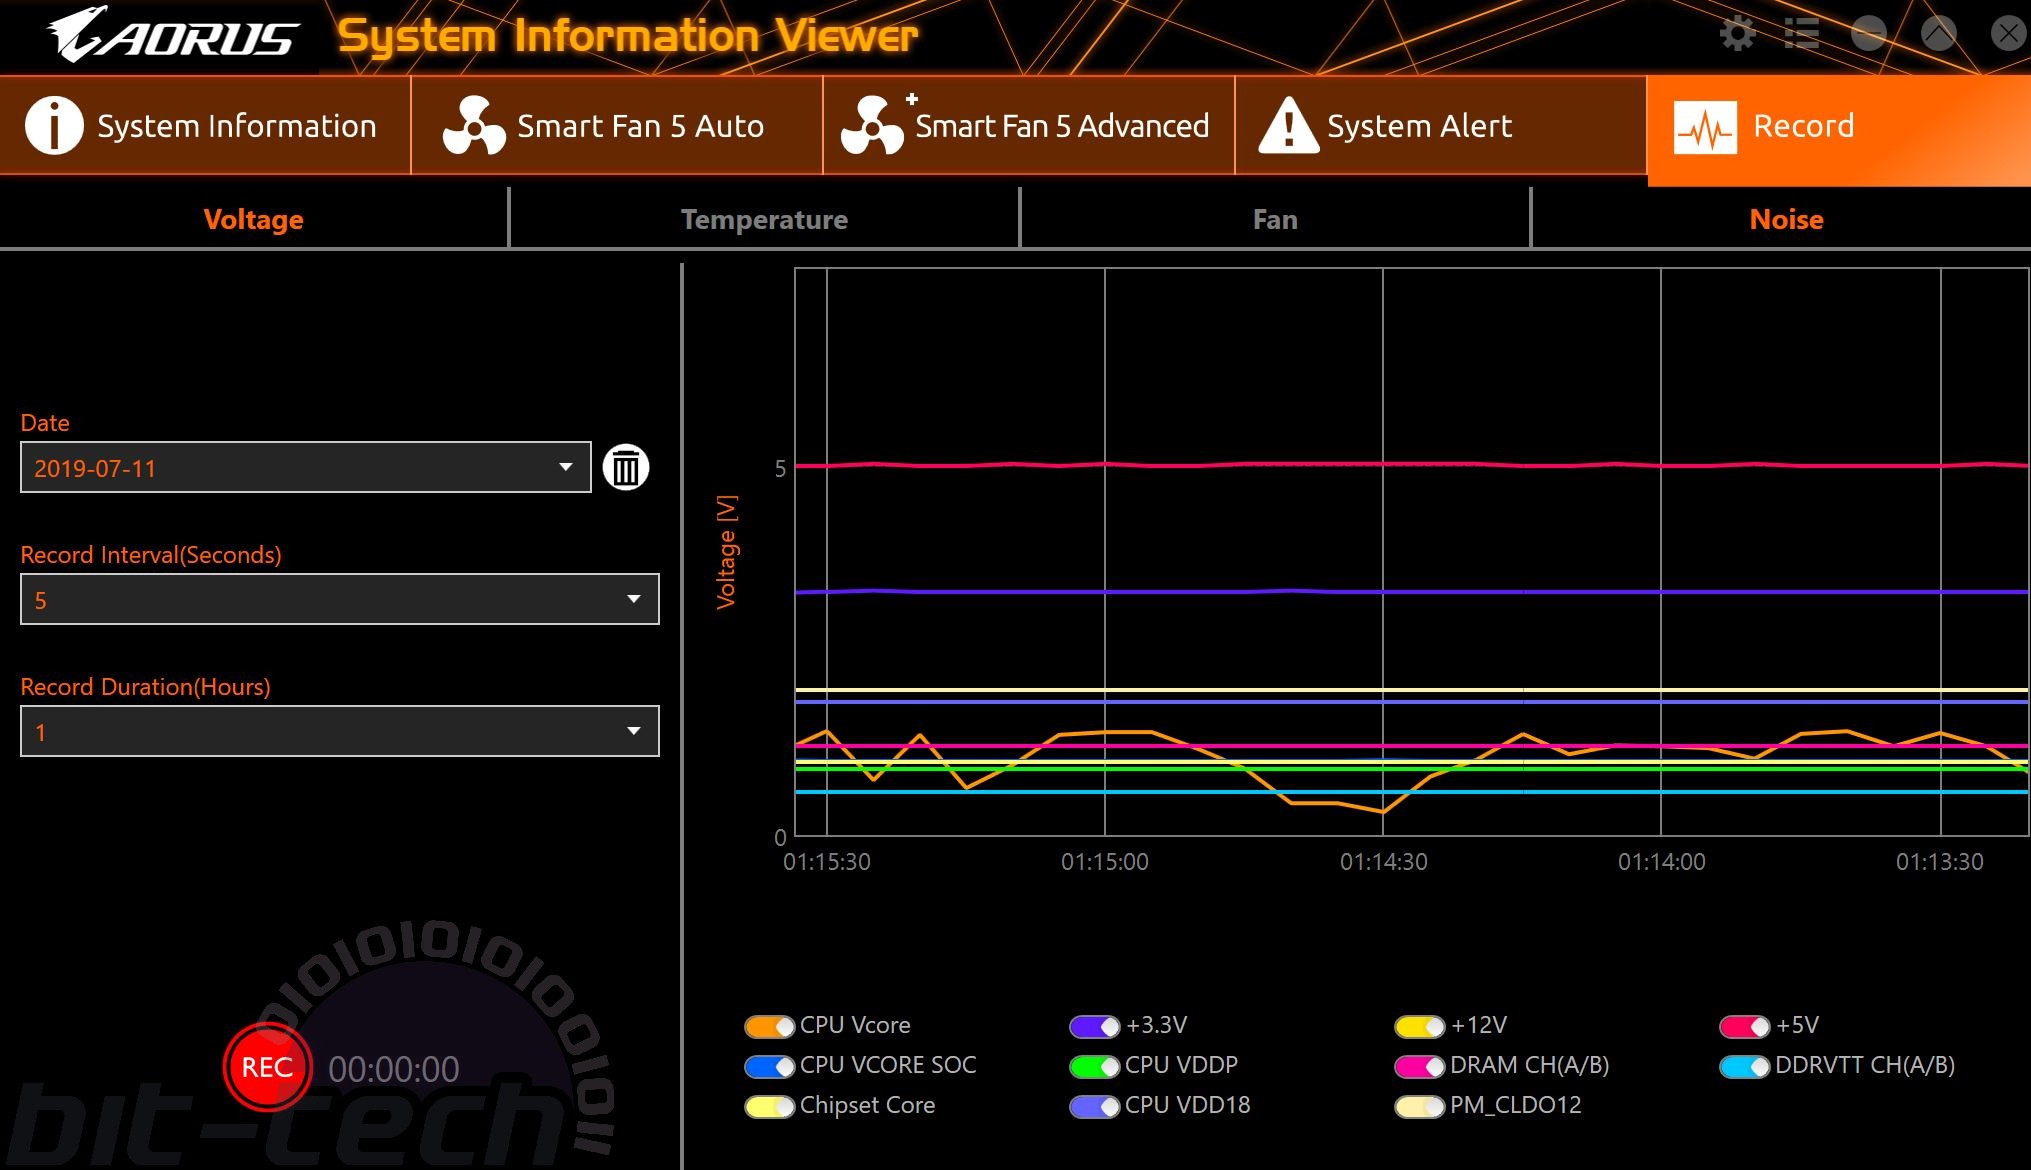Image resolution: width=2031 pixels, height=1170 pixels.
Task: Switch to Smart Fan 5 Advanced tab
Action: [1029, 126]
